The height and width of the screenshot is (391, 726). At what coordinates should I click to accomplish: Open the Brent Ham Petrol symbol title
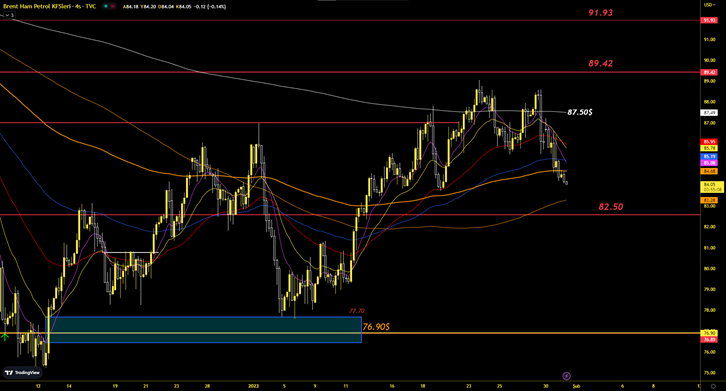(50, 6)
